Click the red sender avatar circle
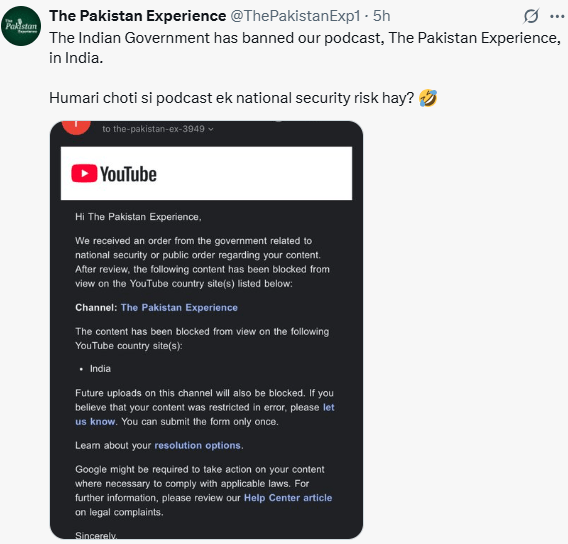 click(x=76, y=127)
